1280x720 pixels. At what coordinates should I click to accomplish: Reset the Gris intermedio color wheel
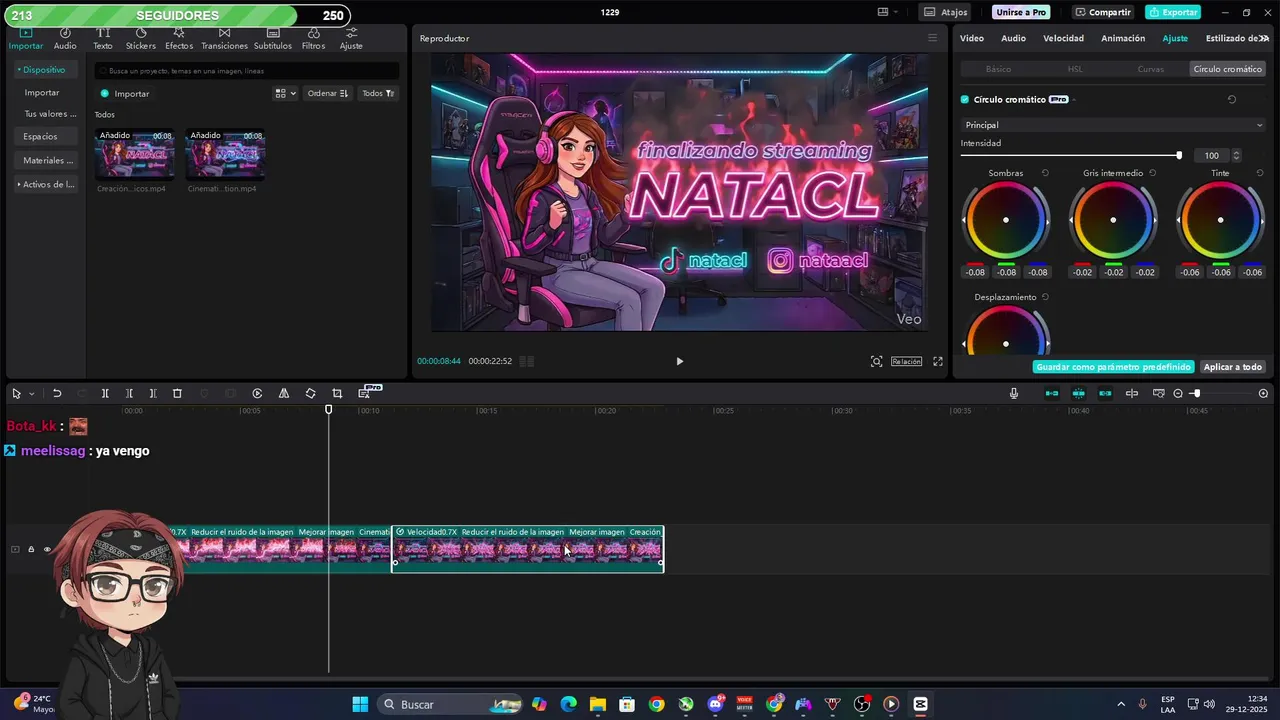(x=1152, y=173)
